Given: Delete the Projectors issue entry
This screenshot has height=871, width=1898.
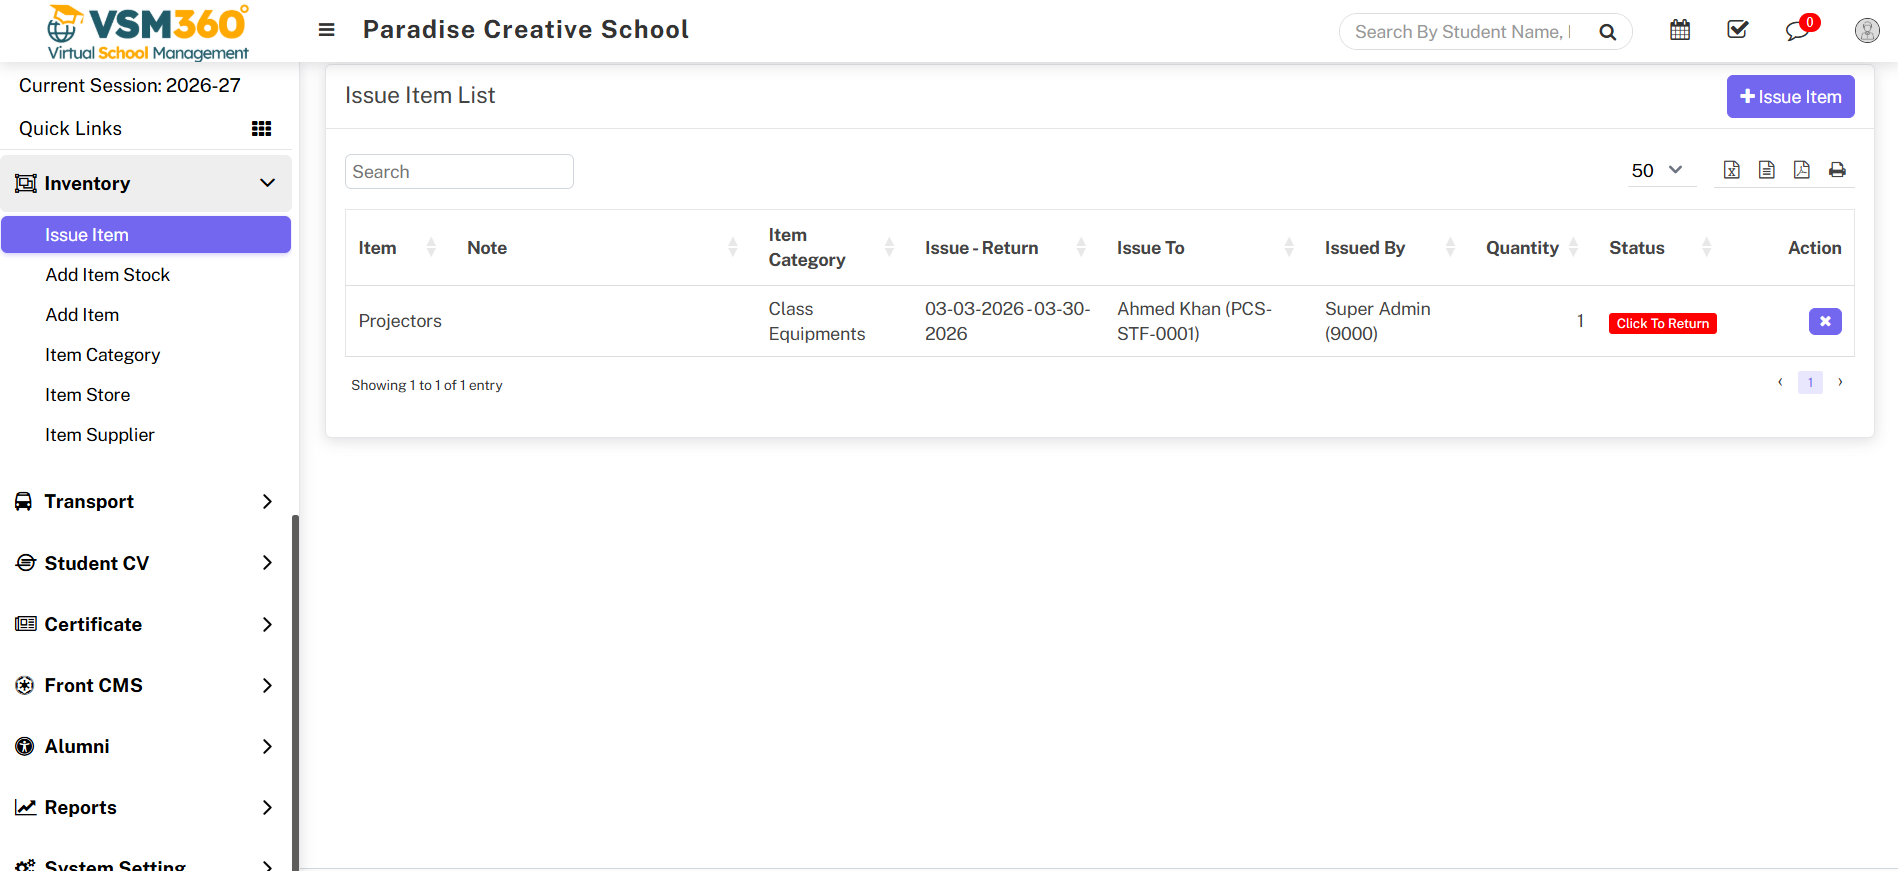Looking at the screenshot, I should point(1825,321).
